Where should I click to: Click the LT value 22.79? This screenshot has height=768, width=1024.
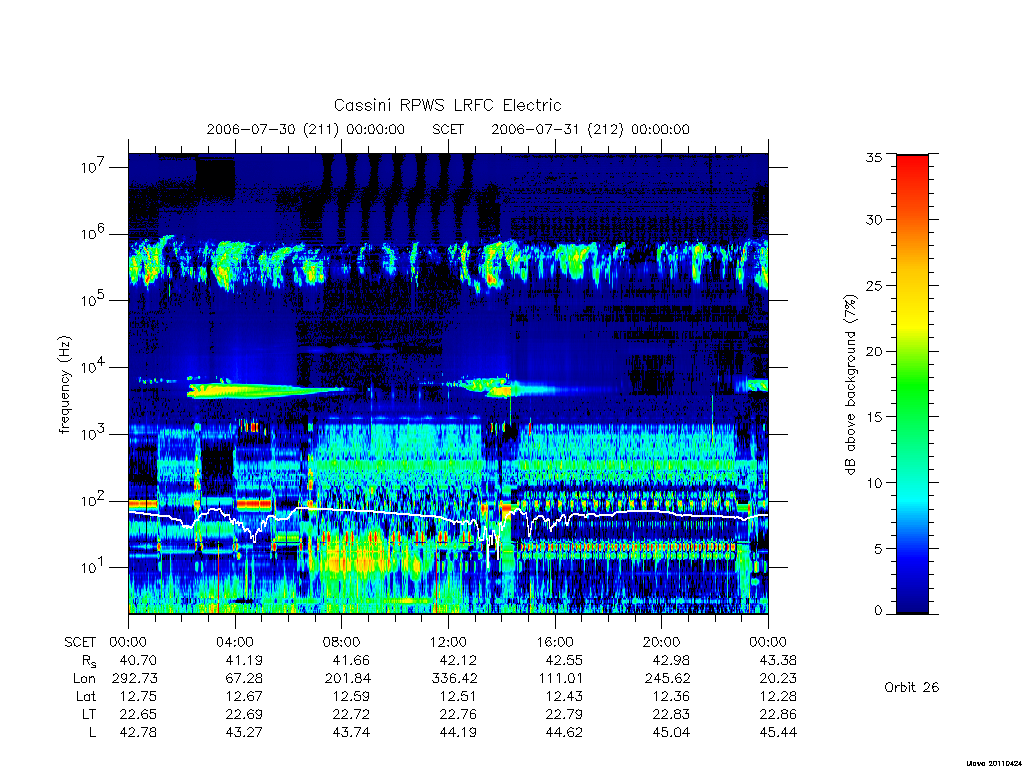(564, 714)
